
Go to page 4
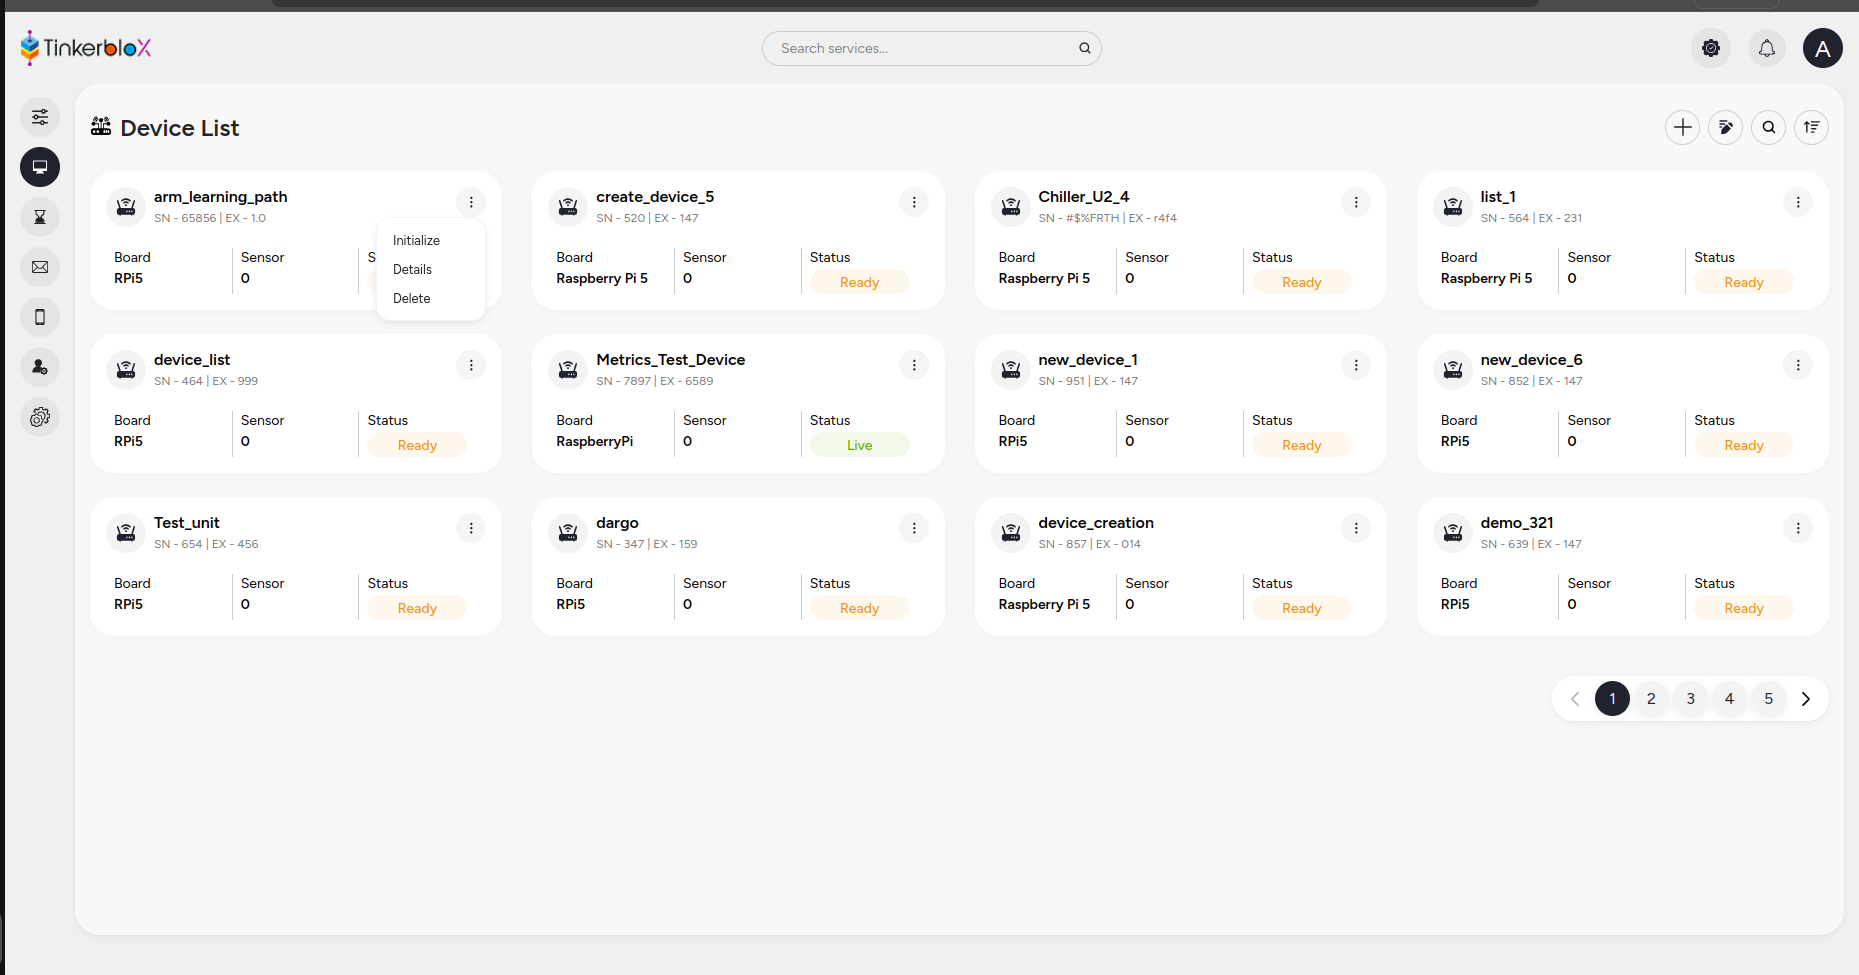(1729, 698)
